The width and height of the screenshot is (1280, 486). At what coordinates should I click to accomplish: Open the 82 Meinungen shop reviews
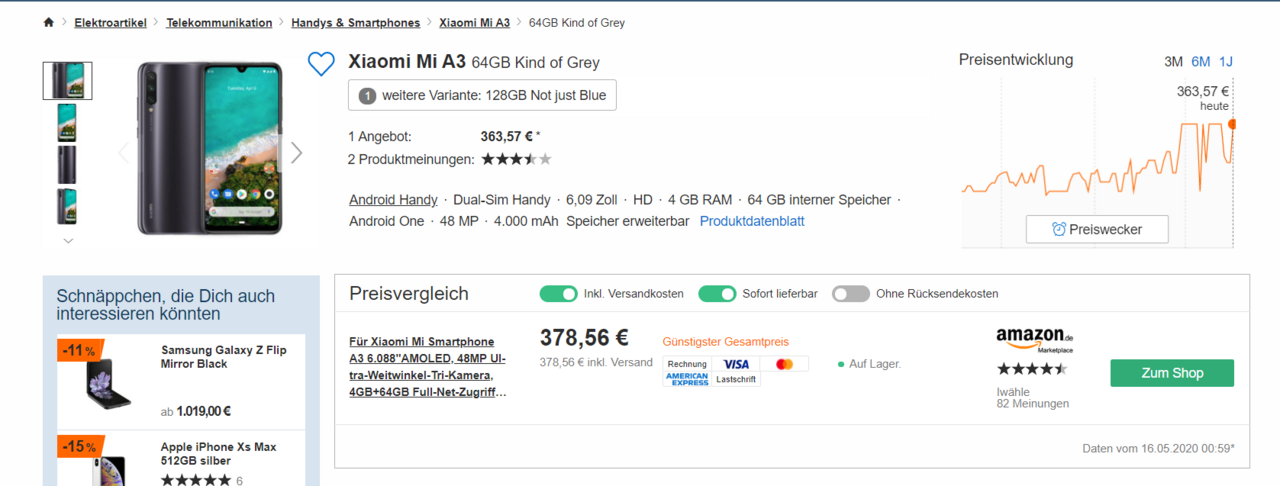point(1033,404)
